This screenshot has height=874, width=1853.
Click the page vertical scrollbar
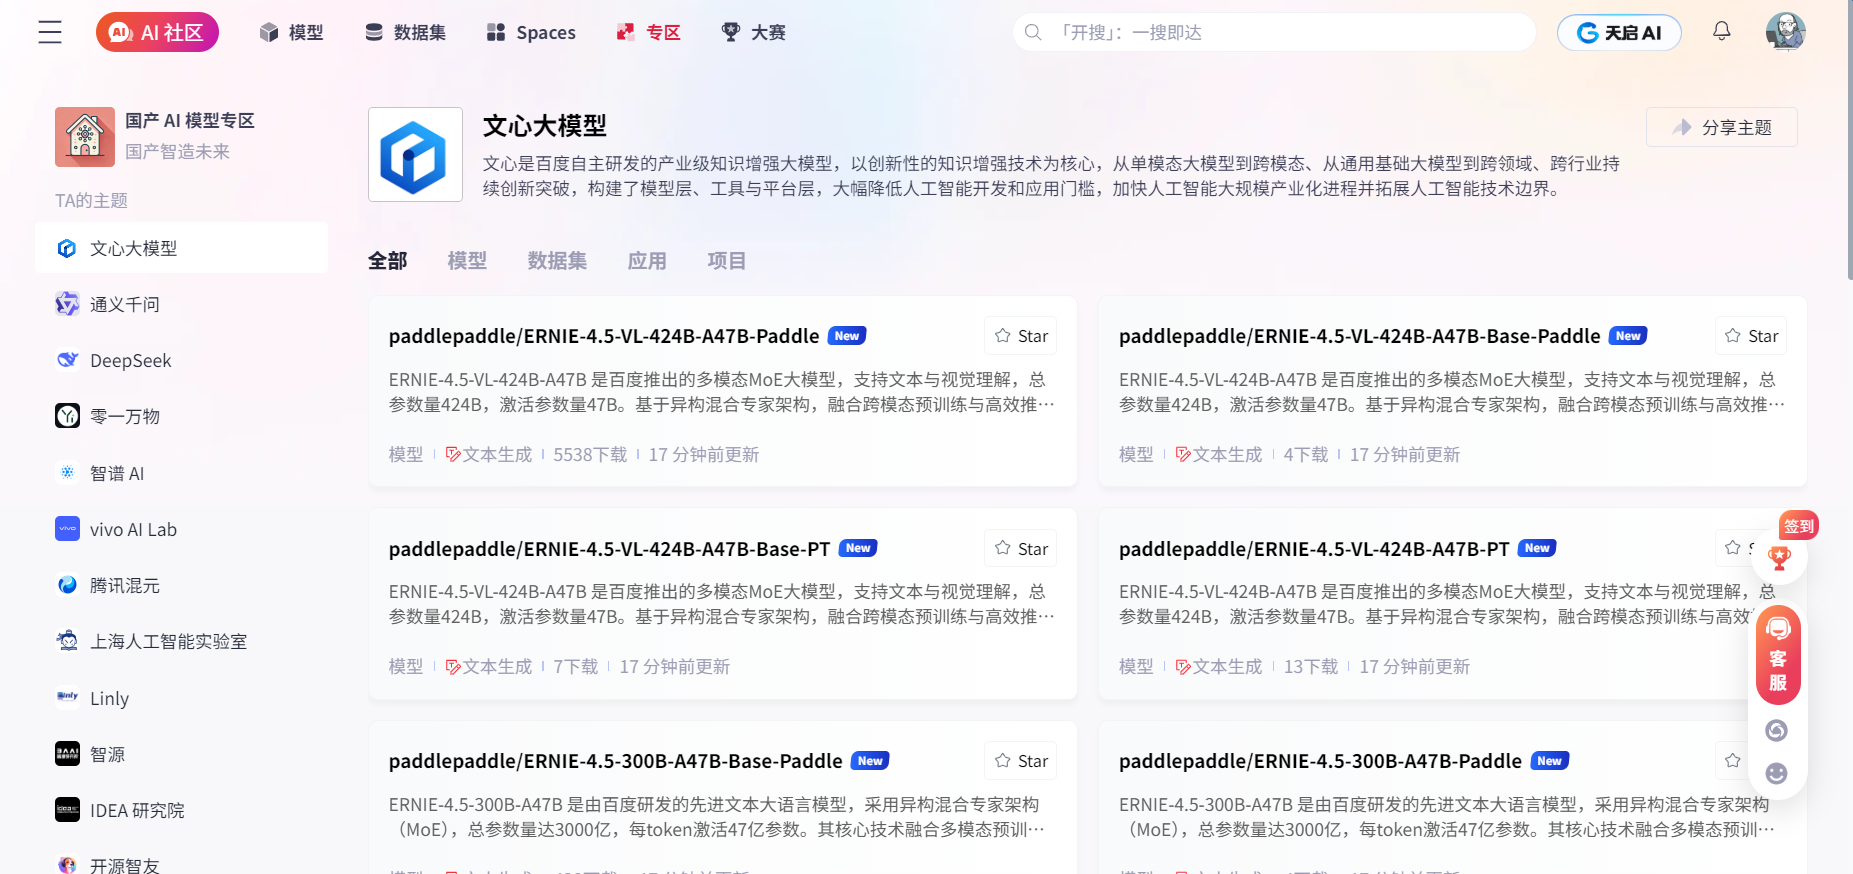[1849, 140]
